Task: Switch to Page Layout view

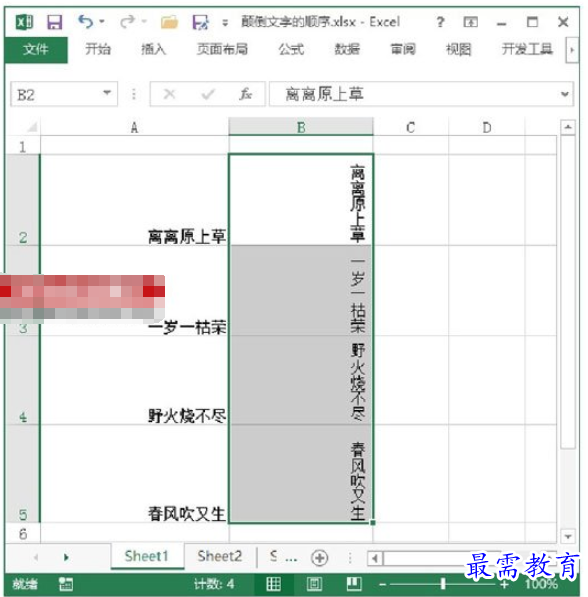Action: pos(314,584)
